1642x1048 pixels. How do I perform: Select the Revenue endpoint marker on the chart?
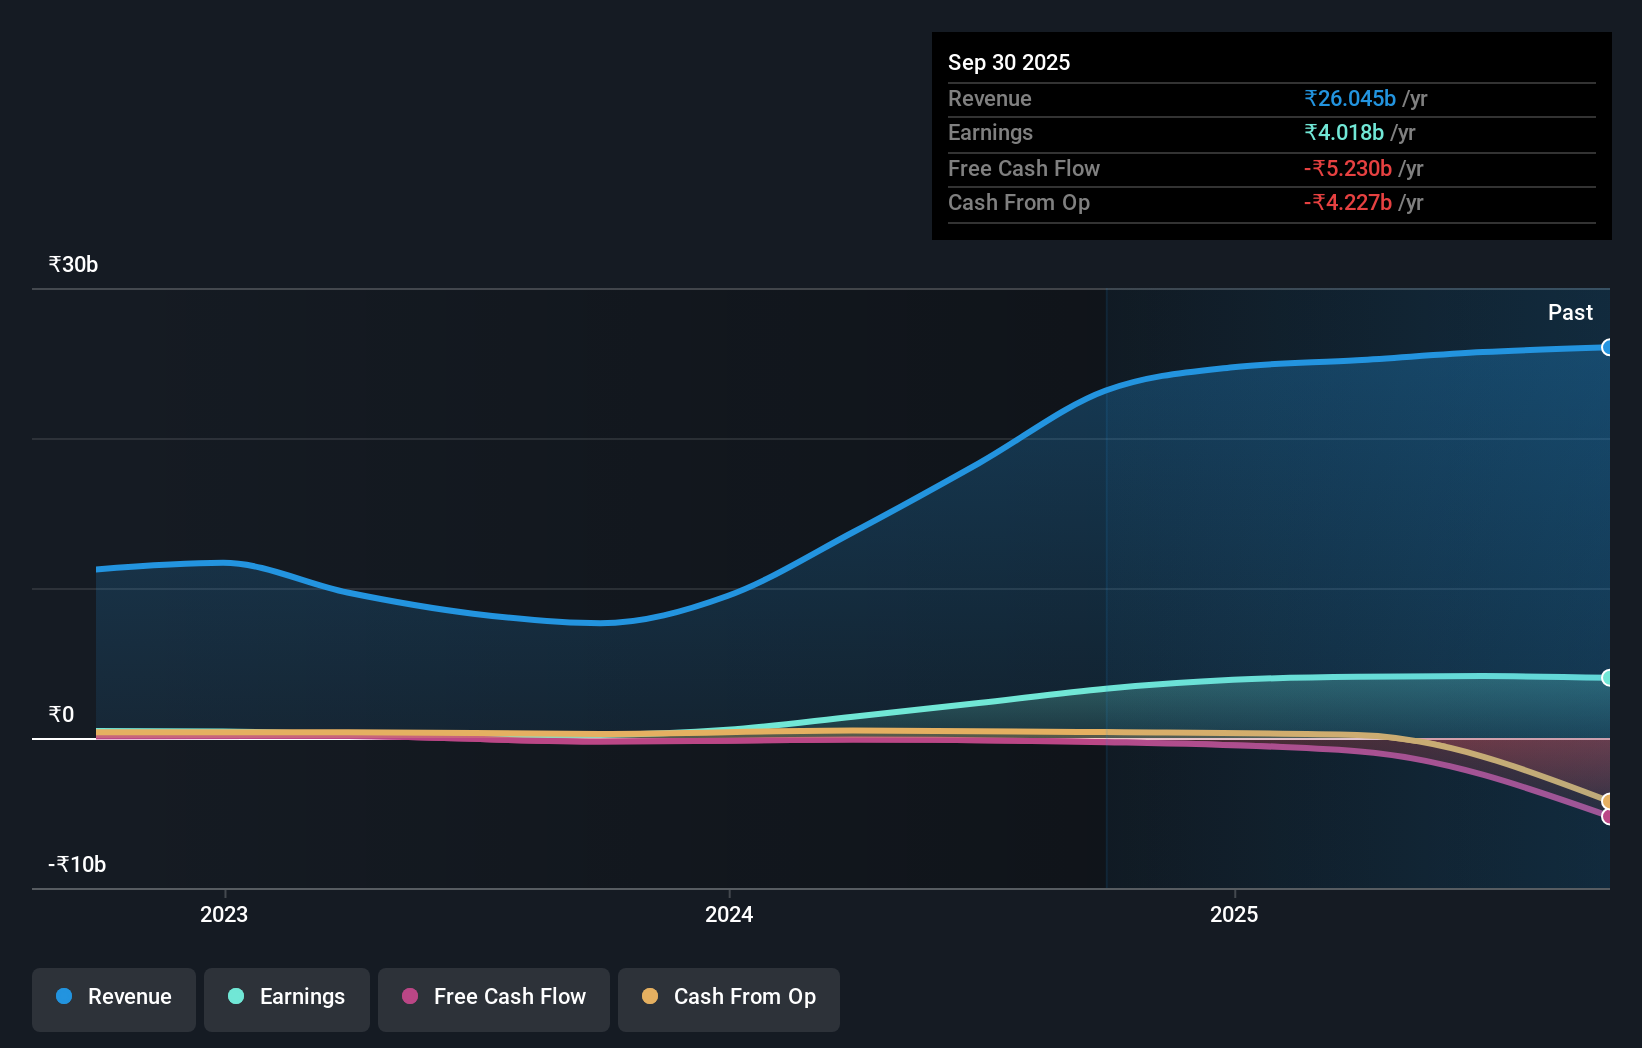point(1608,348)
